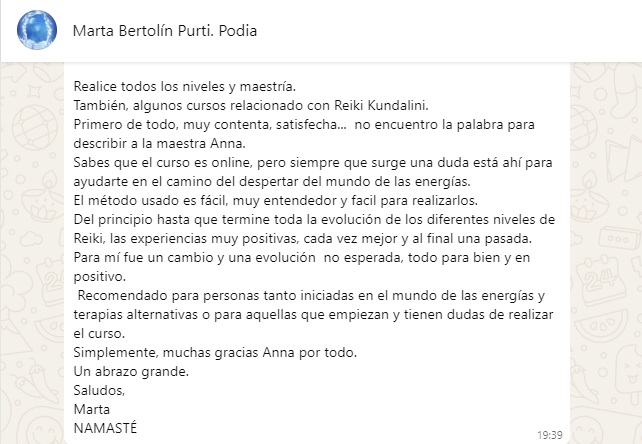Click "Simplemente, muchas gracias Anna por todo"

point(216,354)
